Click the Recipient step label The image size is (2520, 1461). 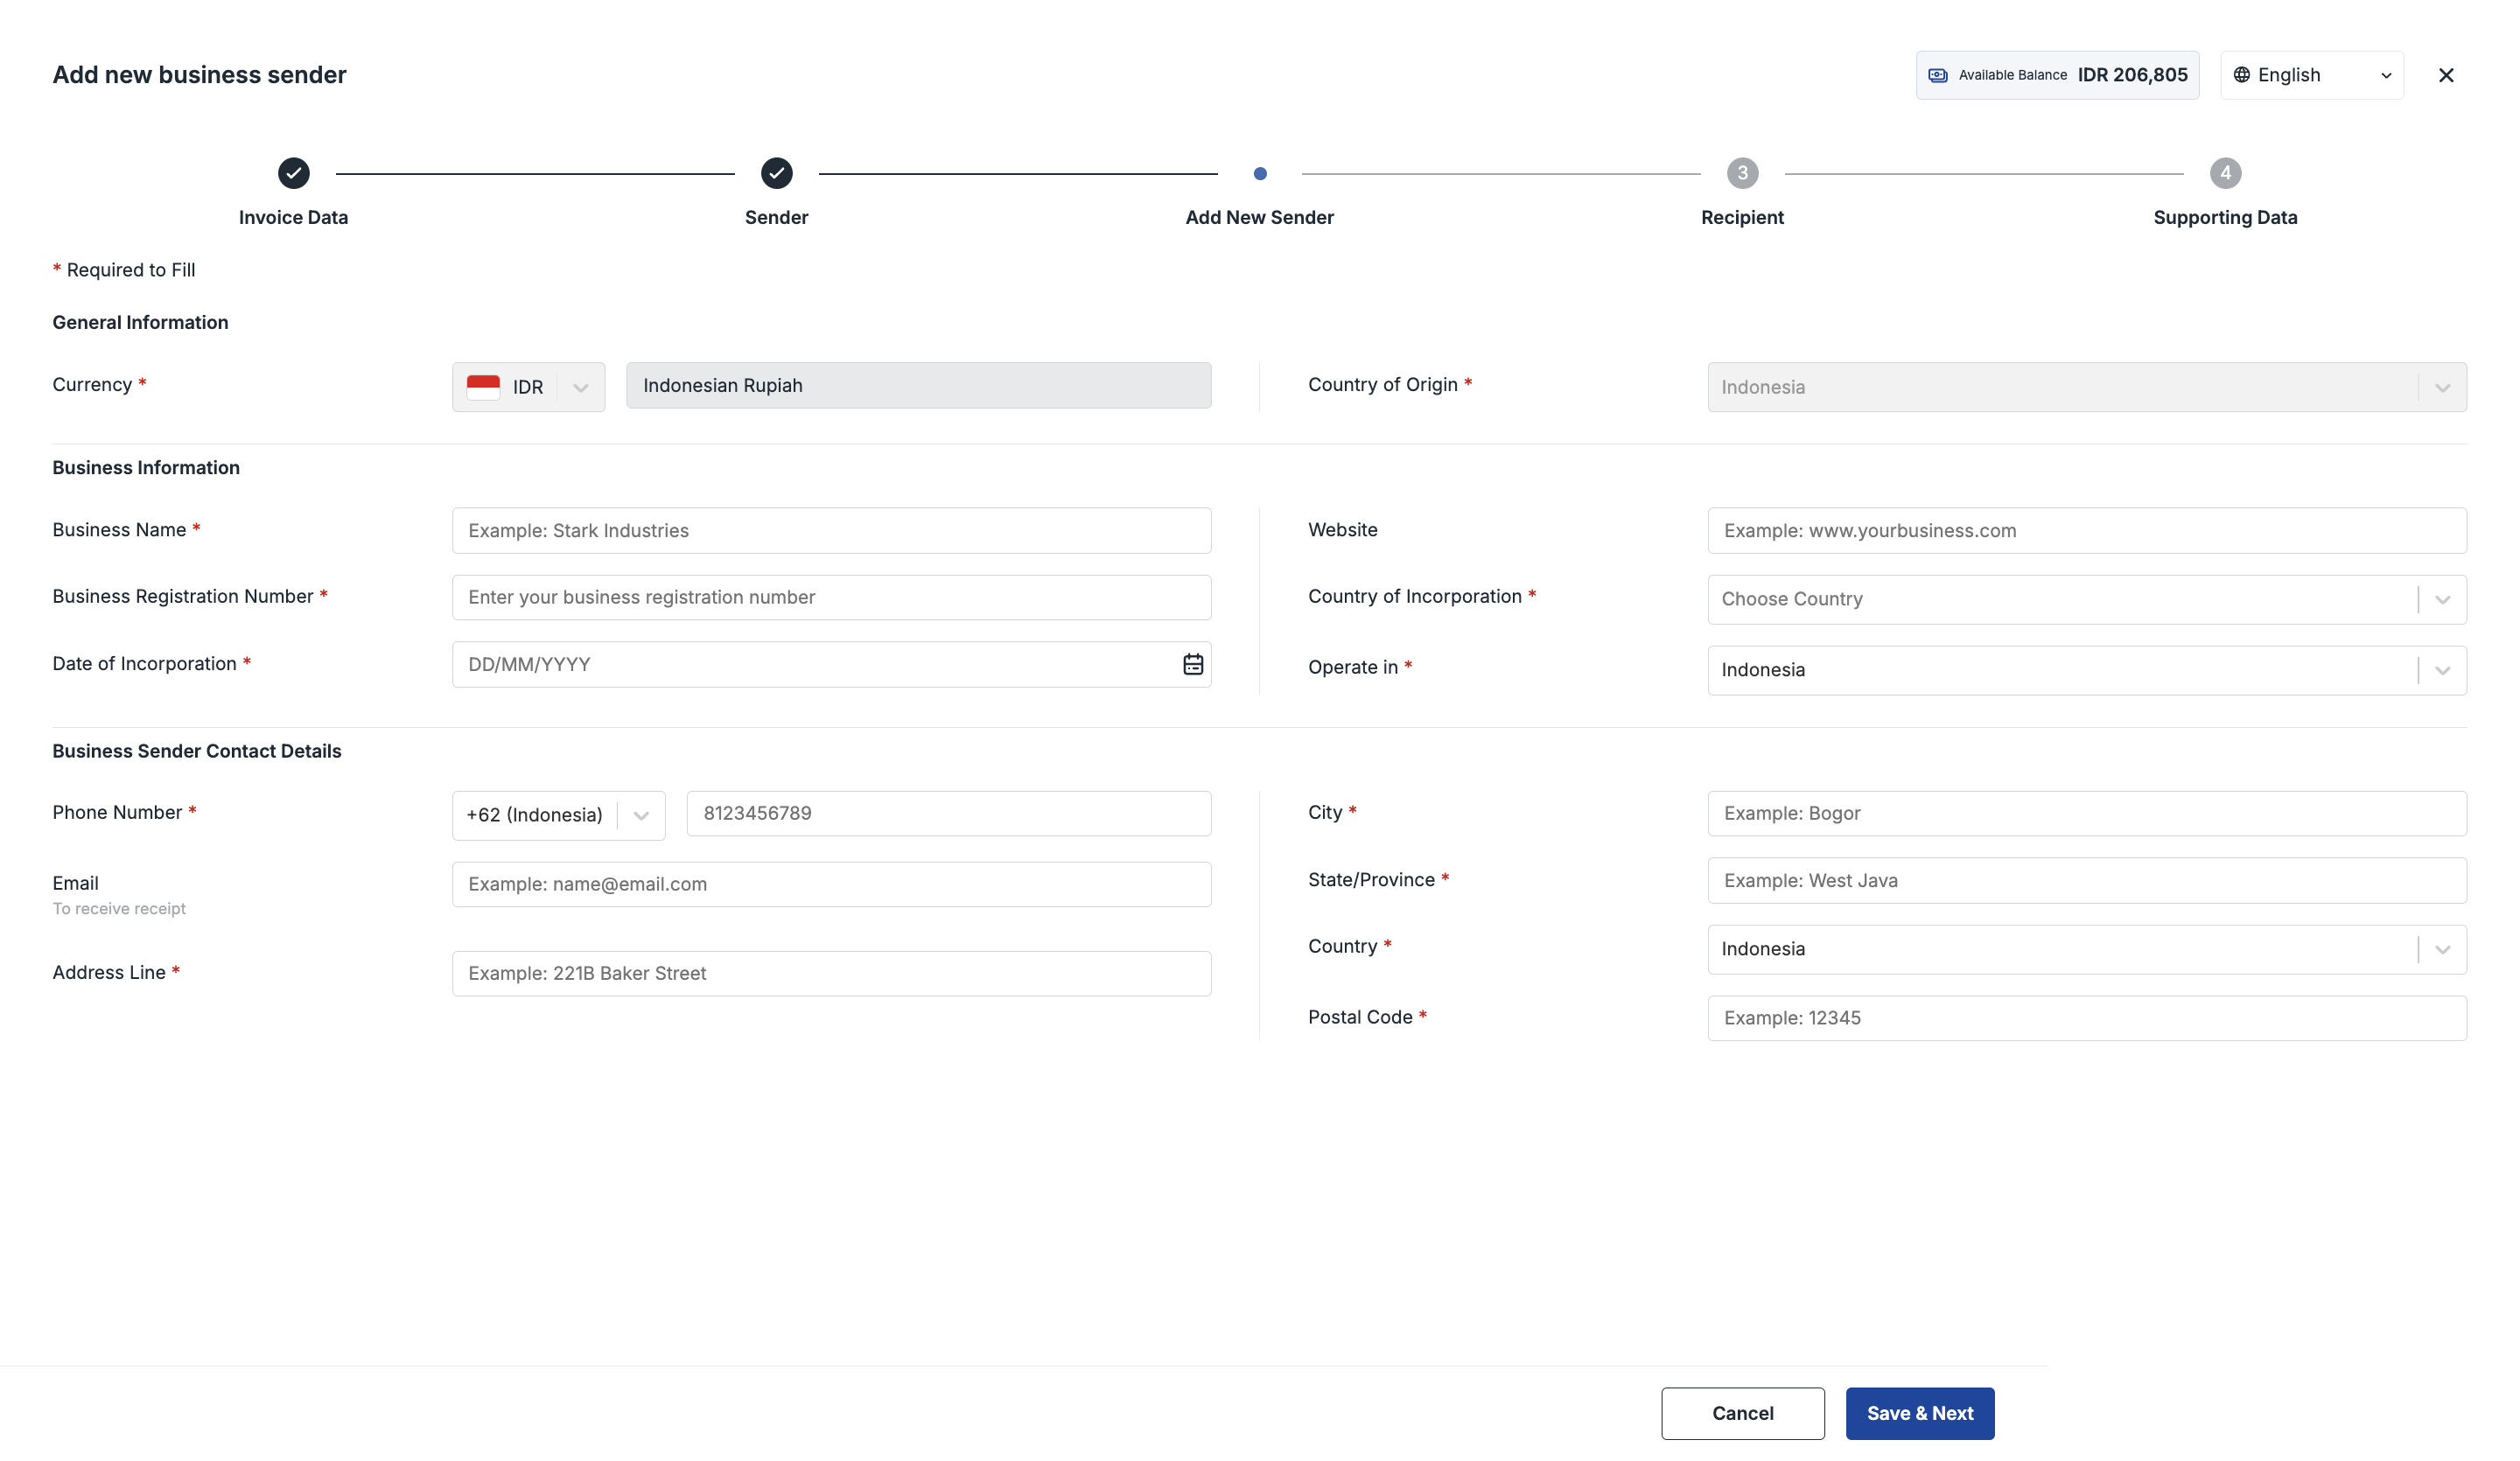[x=1742, y=217]
